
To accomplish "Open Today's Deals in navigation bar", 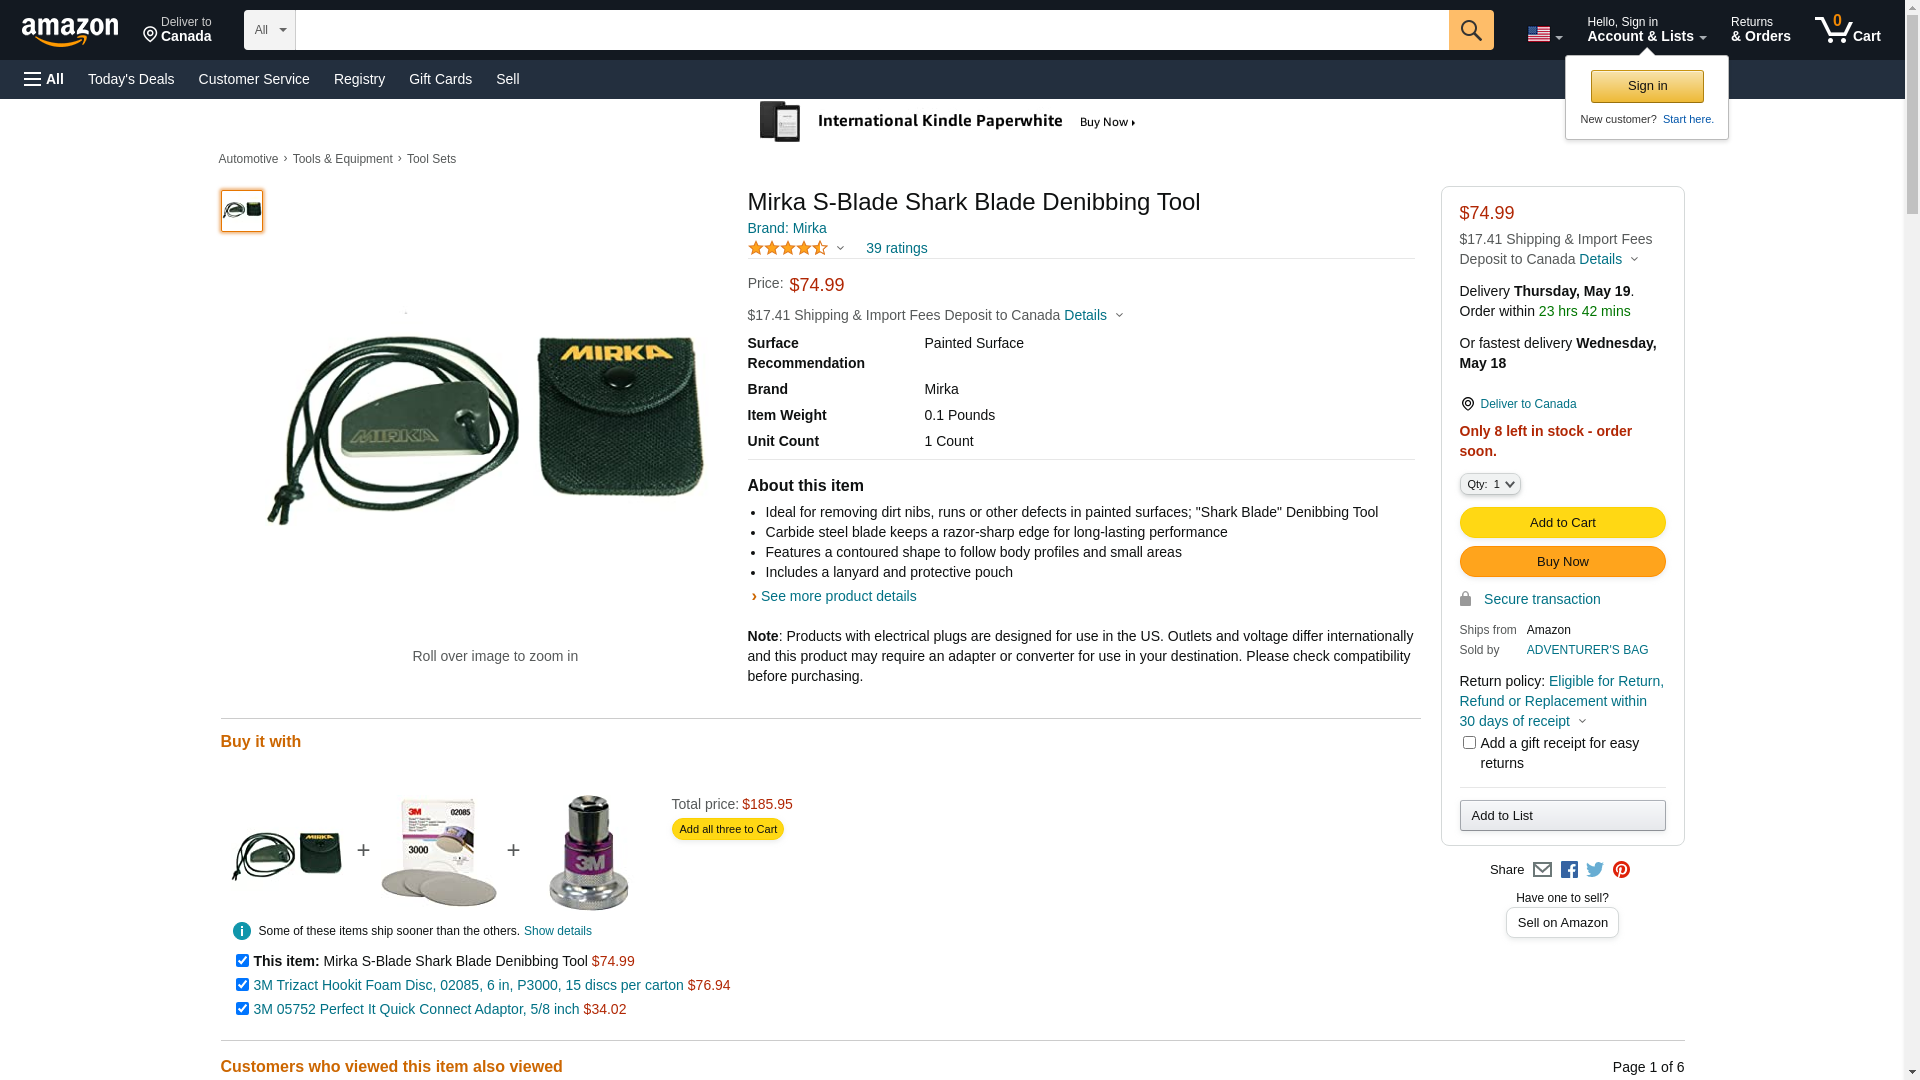I will pyautogui.click(x=131, y=79).
